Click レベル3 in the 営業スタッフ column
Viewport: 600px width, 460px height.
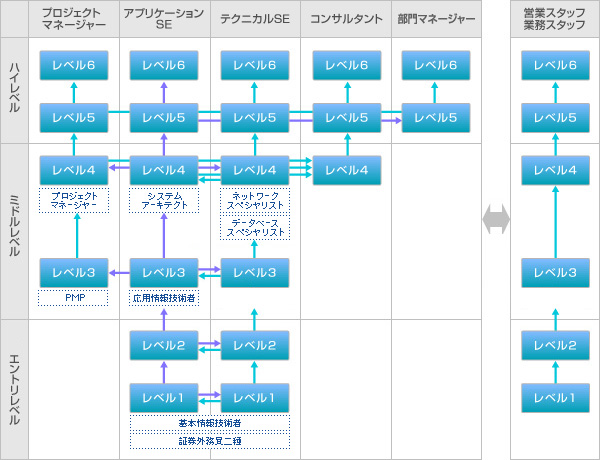[556, 273]
